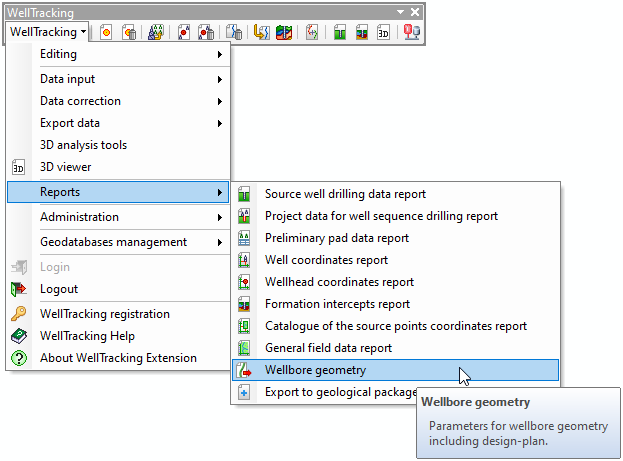
Task: Expand the Editing submenu
Action: point(118,54)
